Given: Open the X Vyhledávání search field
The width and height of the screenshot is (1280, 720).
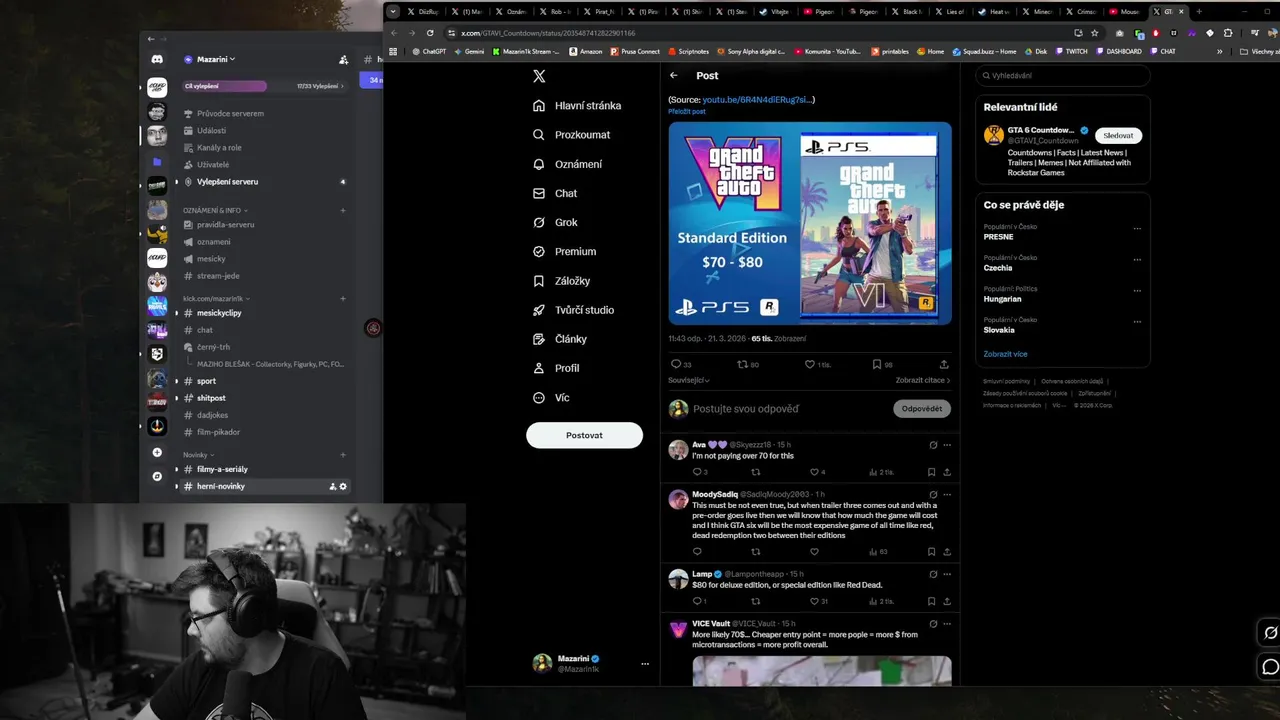Looking at the screenshot, I should tap(1063, 76).
